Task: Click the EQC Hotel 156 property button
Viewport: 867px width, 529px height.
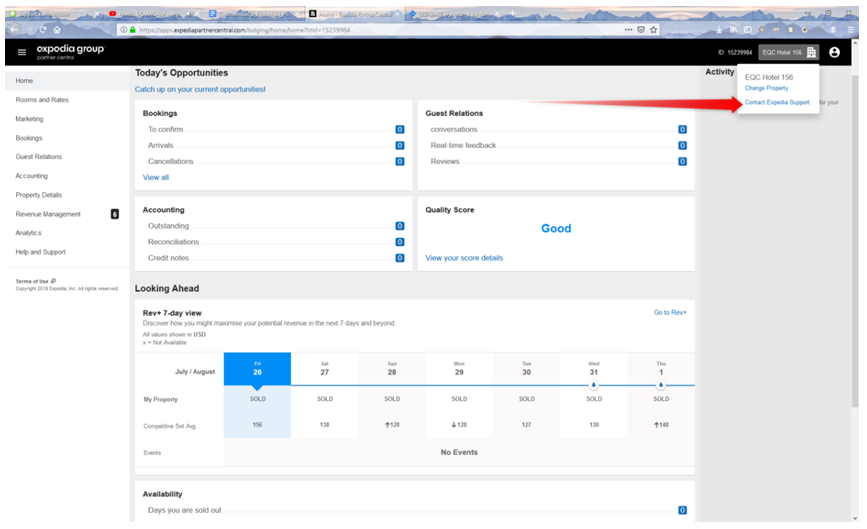Action: coord(788,52)
